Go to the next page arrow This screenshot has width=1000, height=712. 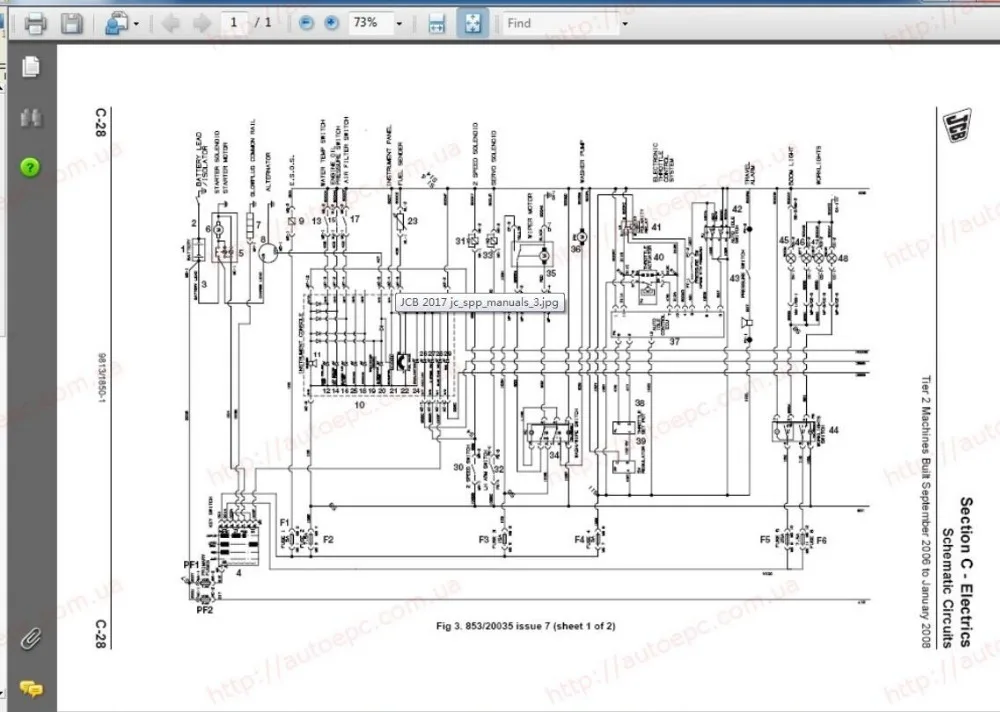[202, 24]
